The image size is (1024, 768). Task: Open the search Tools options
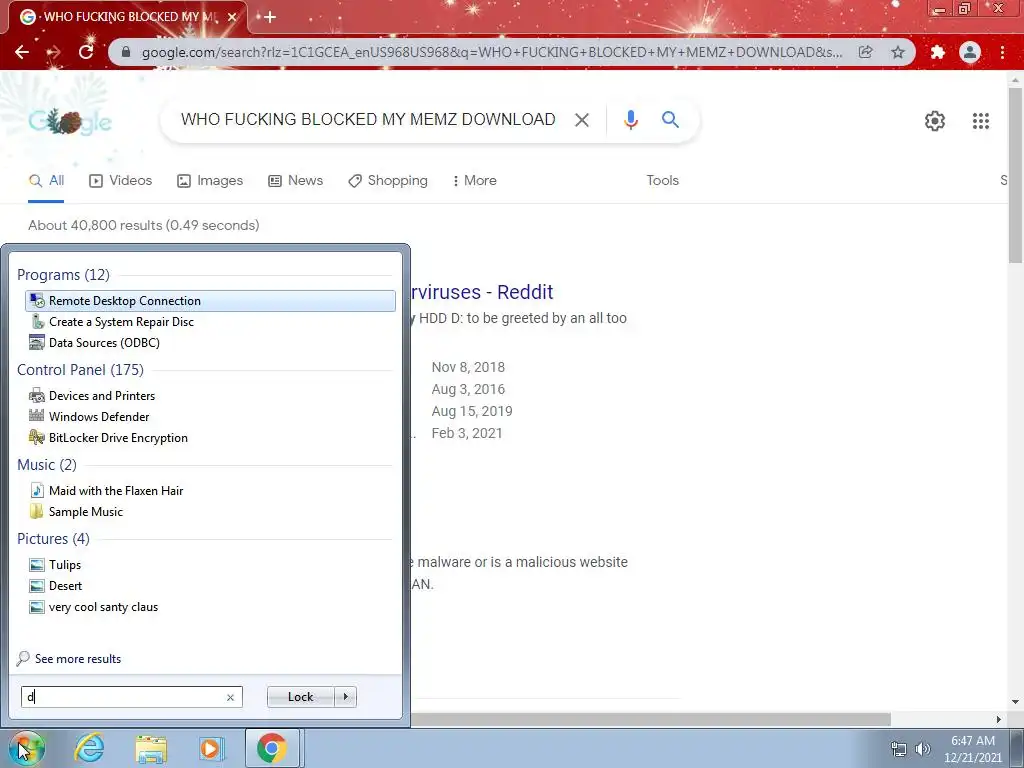[x=662, y=181]
